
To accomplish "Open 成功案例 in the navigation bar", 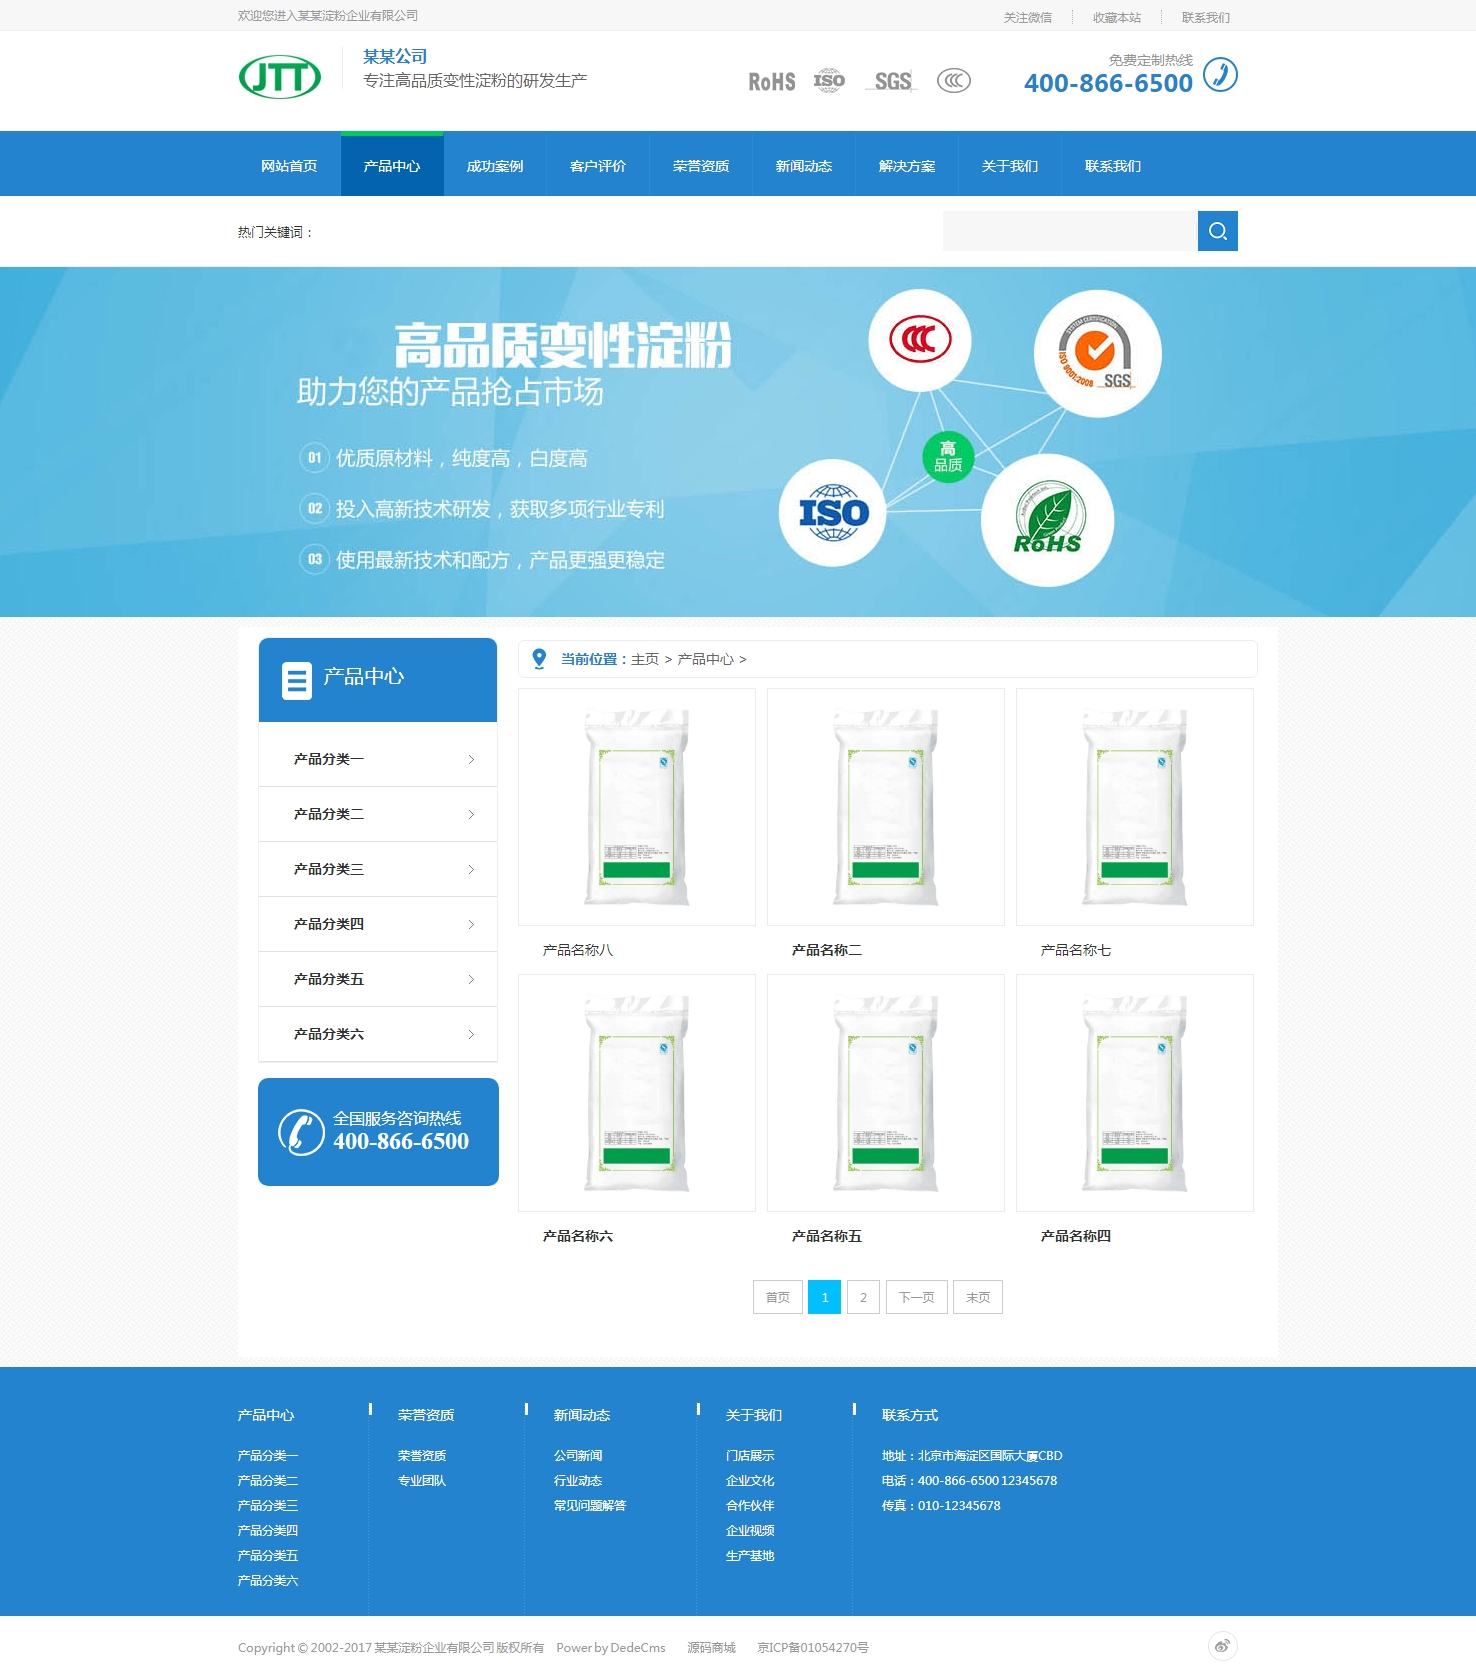I will [495, 166].
